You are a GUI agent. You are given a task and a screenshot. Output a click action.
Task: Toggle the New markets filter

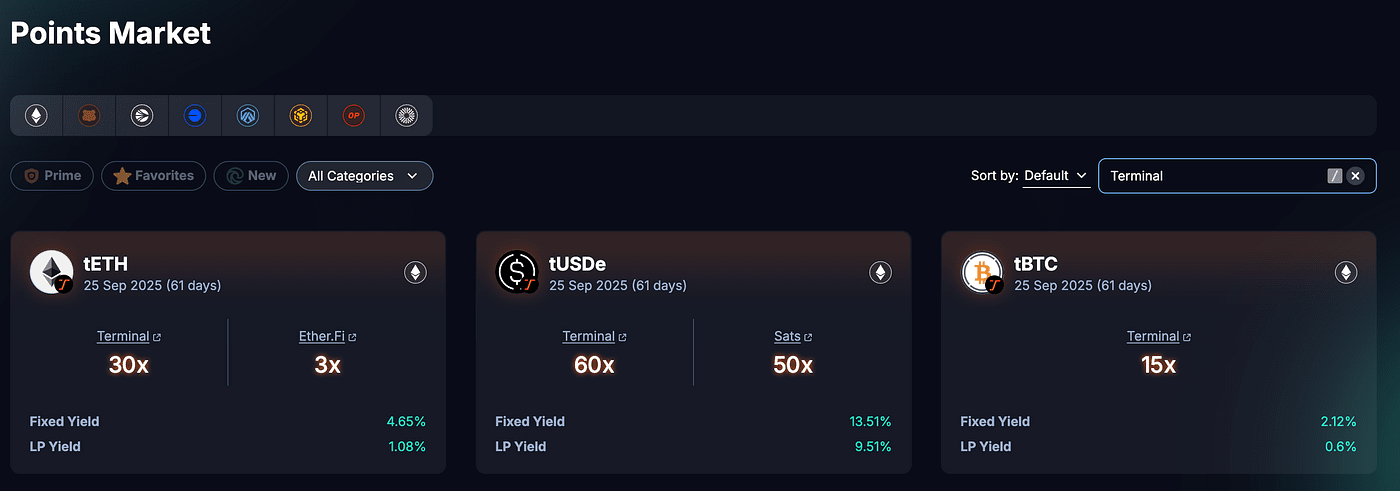click(251, 176)
